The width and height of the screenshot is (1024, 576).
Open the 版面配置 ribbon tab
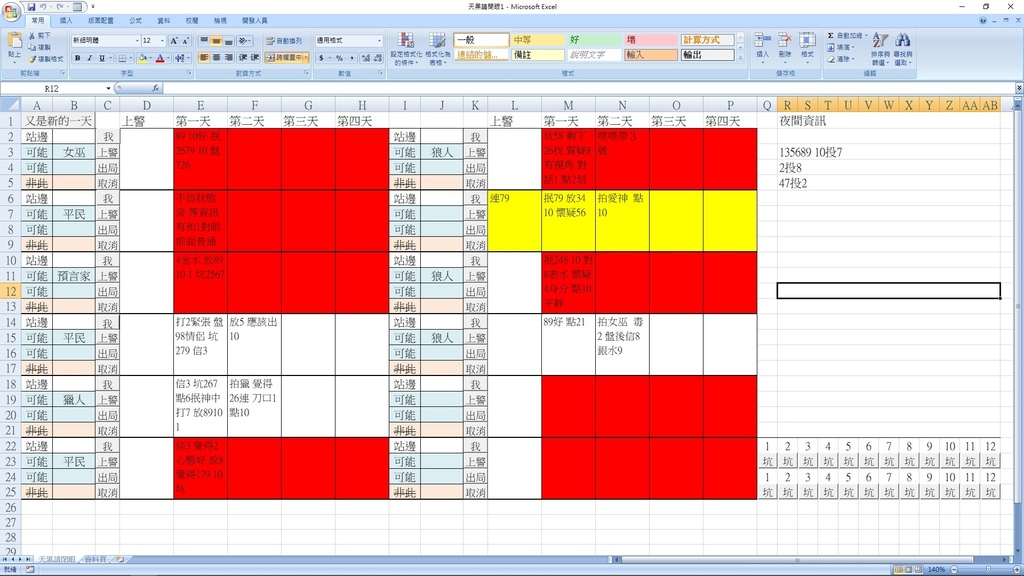point(101,20)
